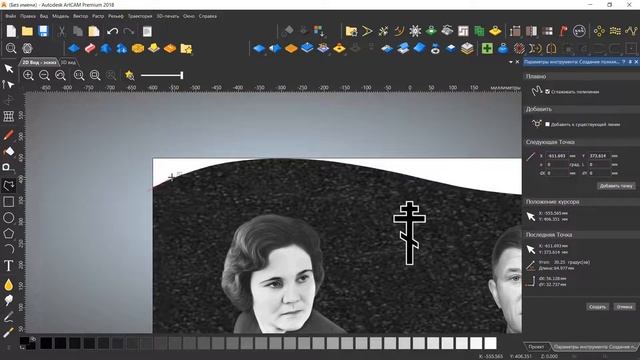Click the Добавить точку button

point(616,186)
